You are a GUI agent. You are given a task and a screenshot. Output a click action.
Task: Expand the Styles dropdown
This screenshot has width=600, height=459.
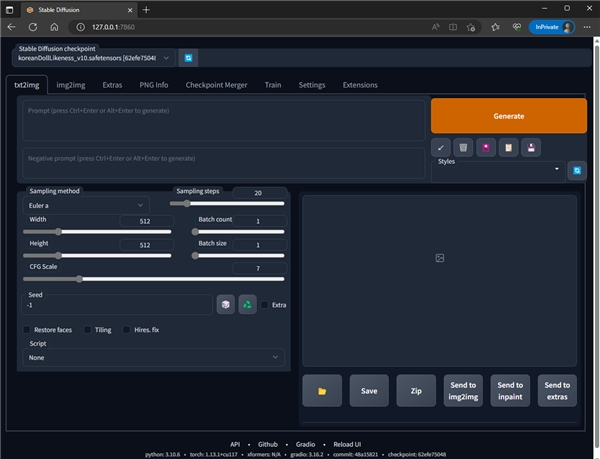click(x=498, y=171)
